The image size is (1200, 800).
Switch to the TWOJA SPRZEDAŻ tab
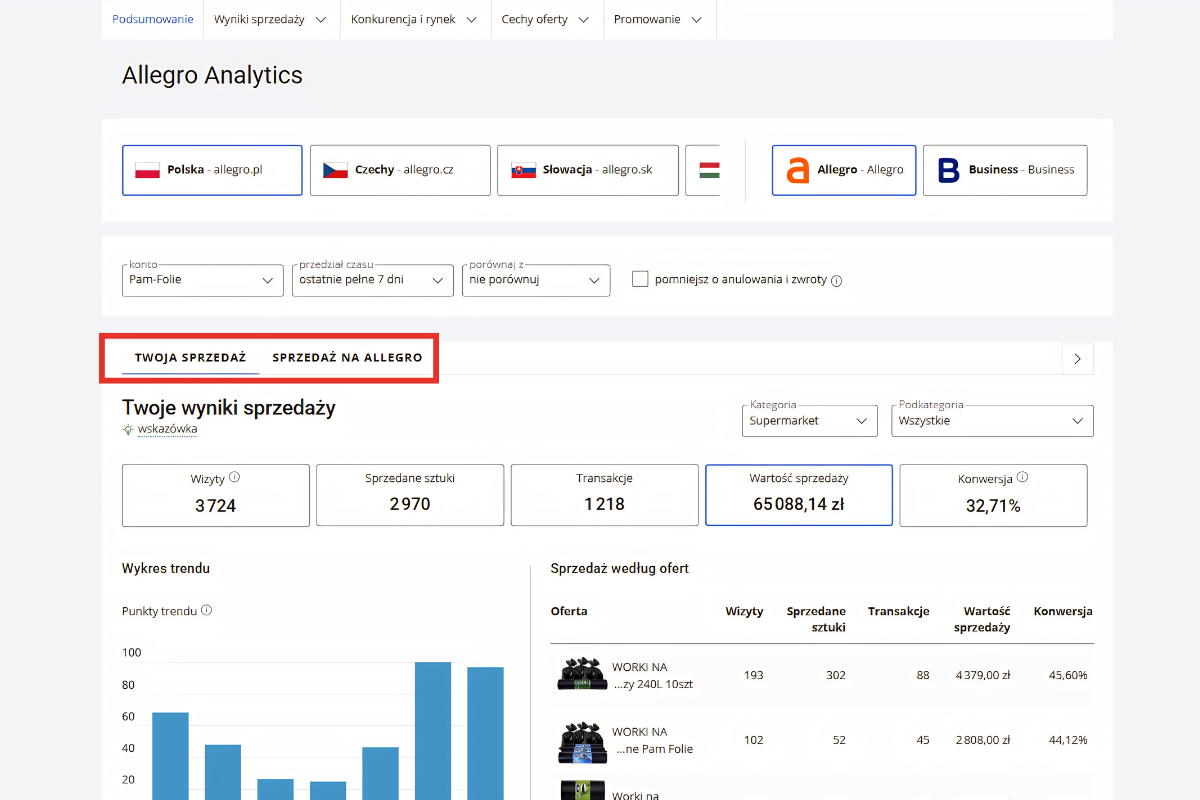pyautogui.click(x=190, y=358)
